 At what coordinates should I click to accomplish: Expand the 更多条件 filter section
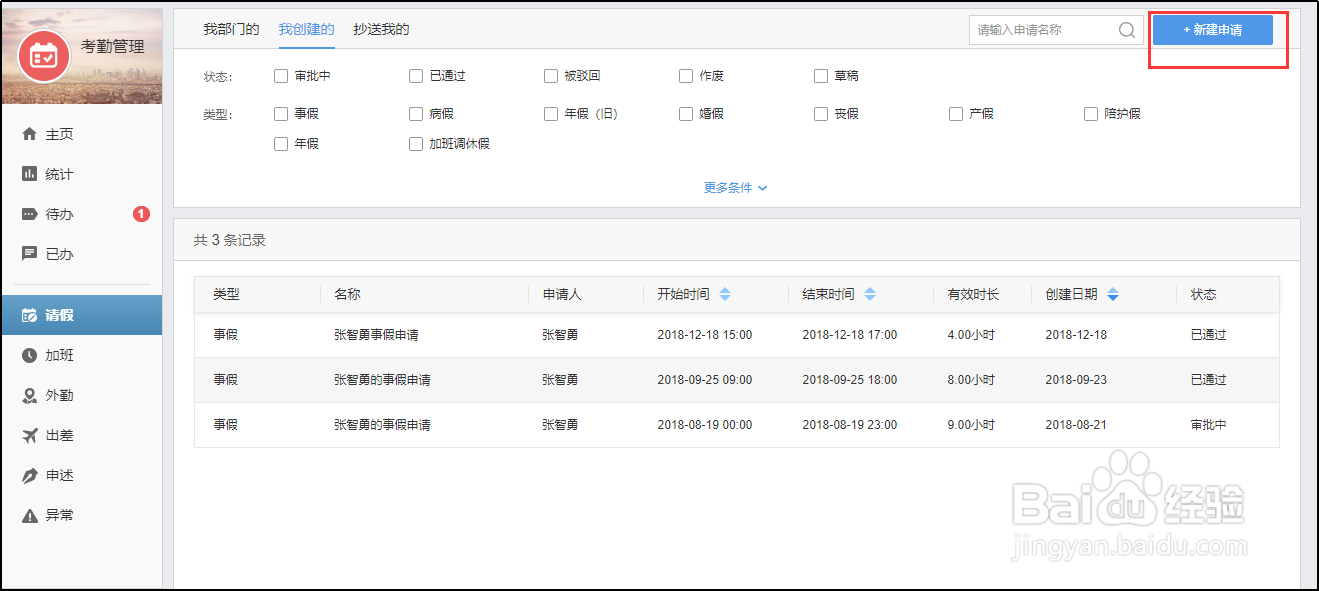click(735, 188)
